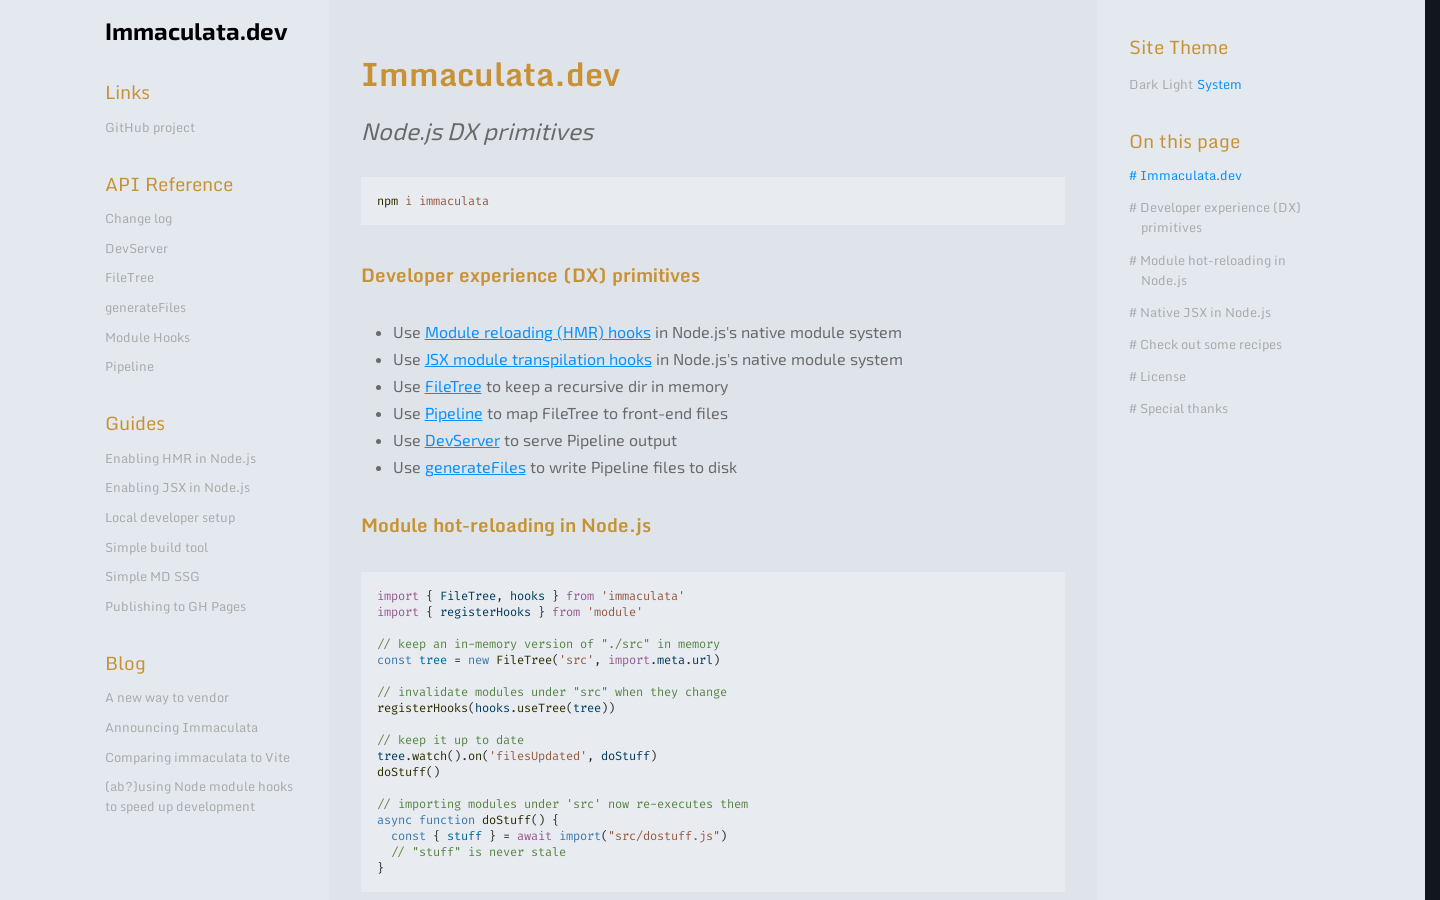Open Pipeline in the API Reference sidebar
Image resolution: width=1440 pixels, height=900 pixels.
click(129, 367)
